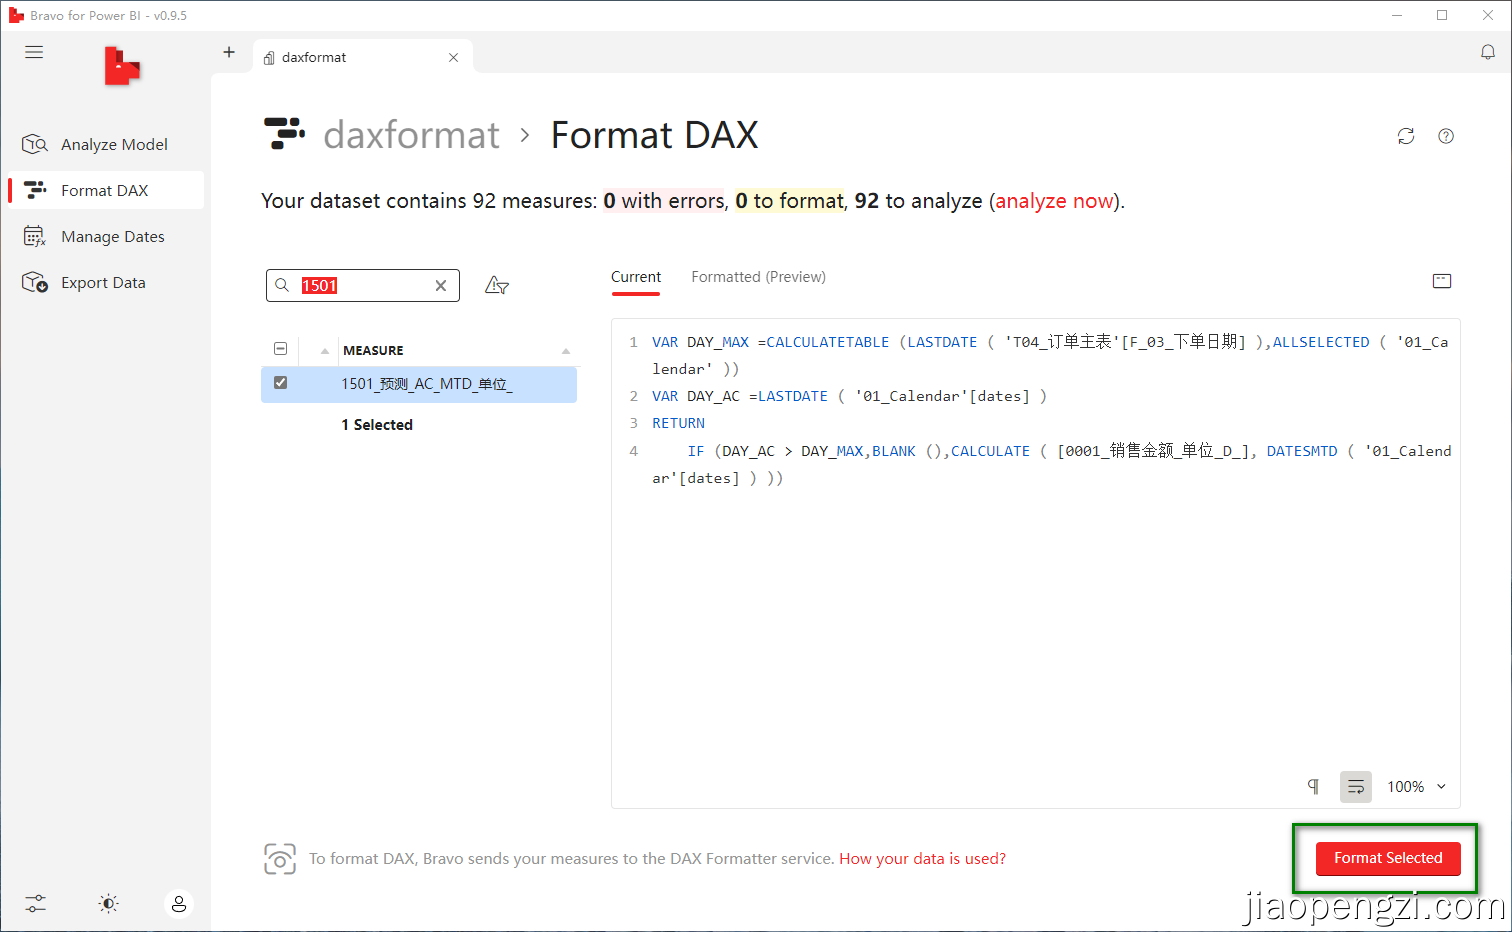Screen dimensions: 1512x932
Task: Open the user account icon
Action: pyautogui.click(x=179, y=904)
